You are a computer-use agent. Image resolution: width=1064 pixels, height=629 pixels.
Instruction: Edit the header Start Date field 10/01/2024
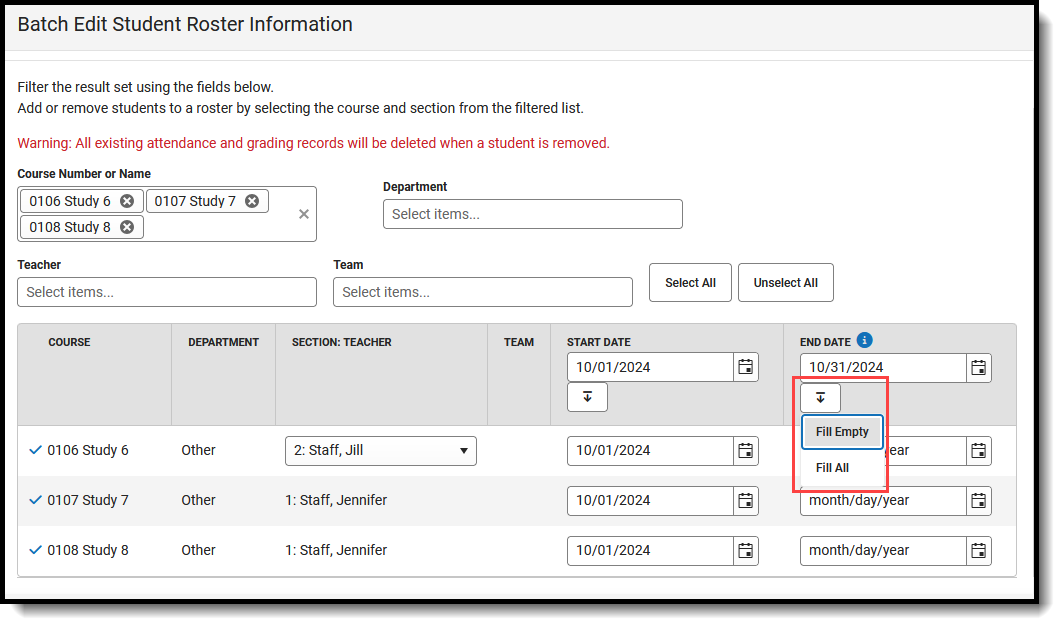coord(650,367)
